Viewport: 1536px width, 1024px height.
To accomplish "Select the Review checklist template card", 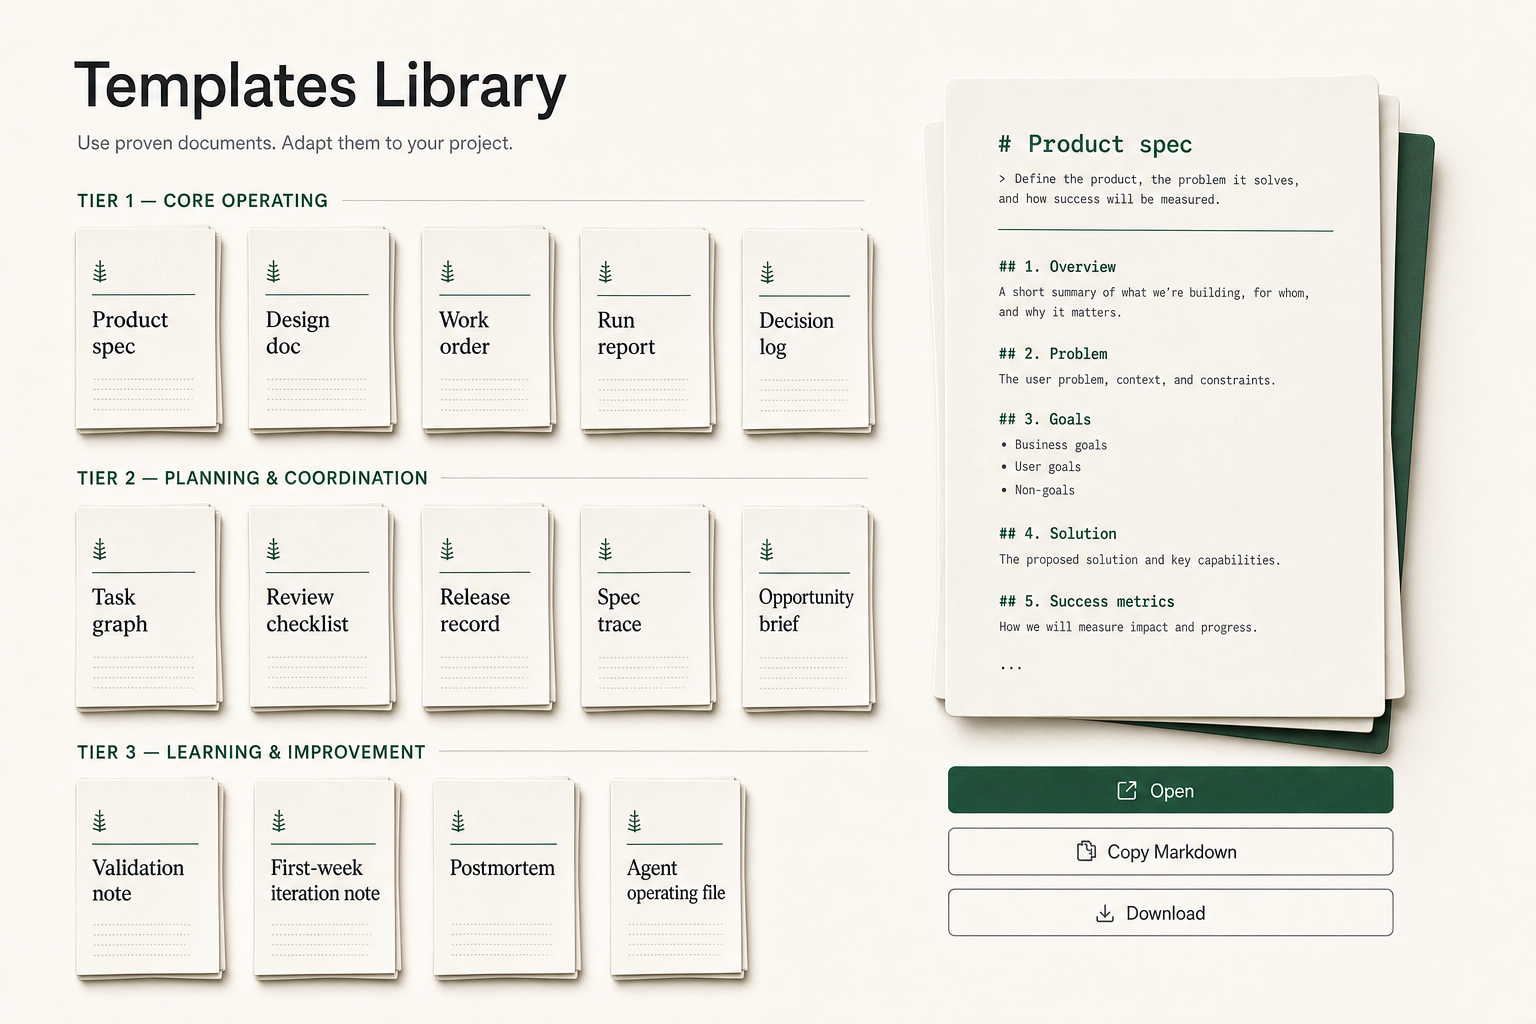I will [321, 607].
